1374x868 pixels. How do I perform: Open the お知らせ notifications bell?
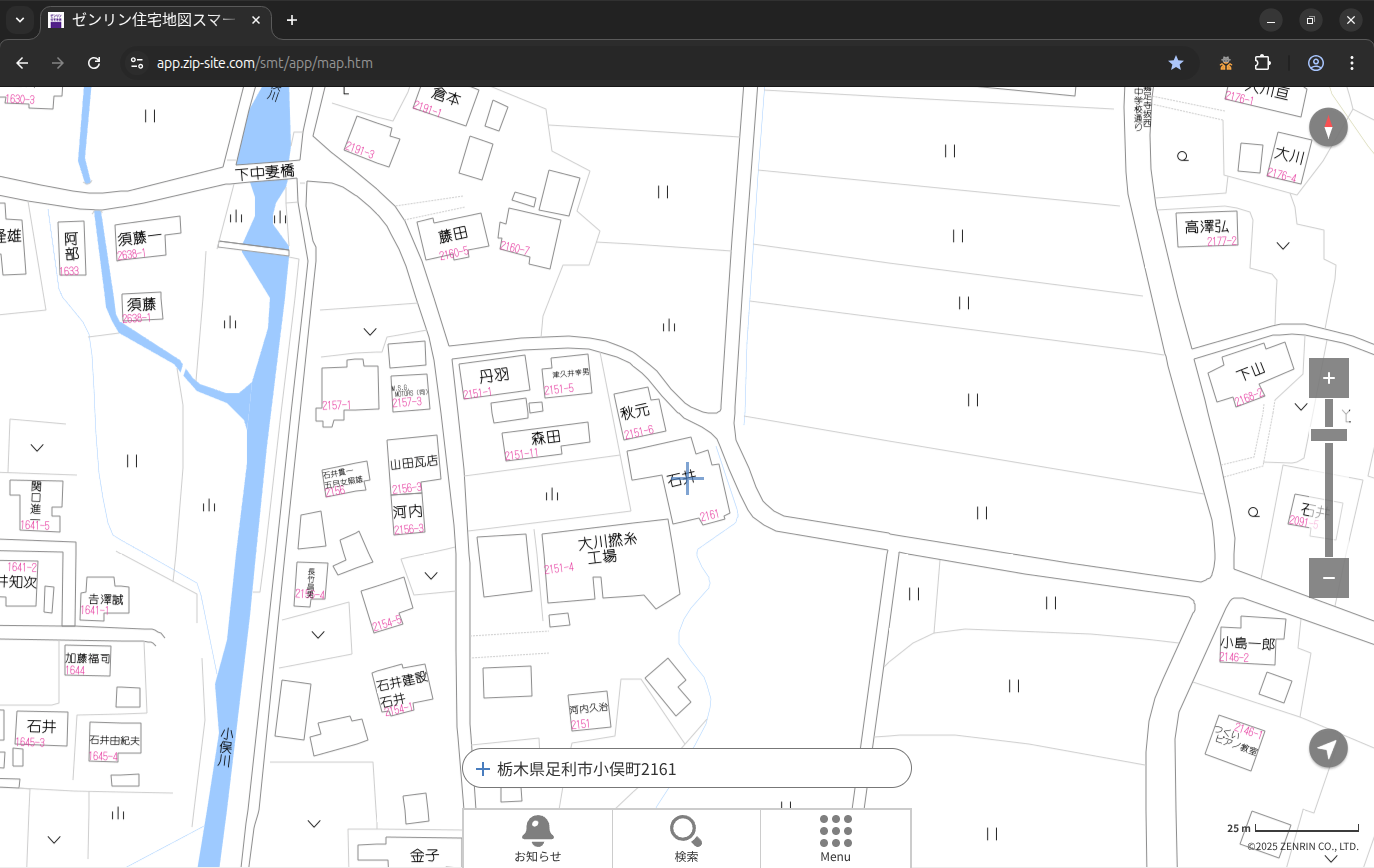pos(537,837)
